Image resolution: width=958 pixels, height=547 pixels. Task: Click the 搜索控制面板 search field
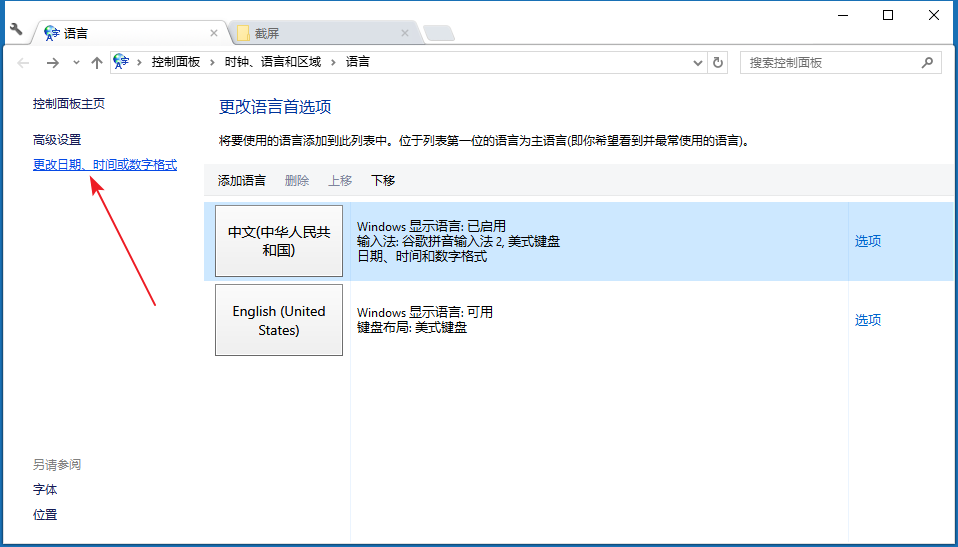click(830, 62)
